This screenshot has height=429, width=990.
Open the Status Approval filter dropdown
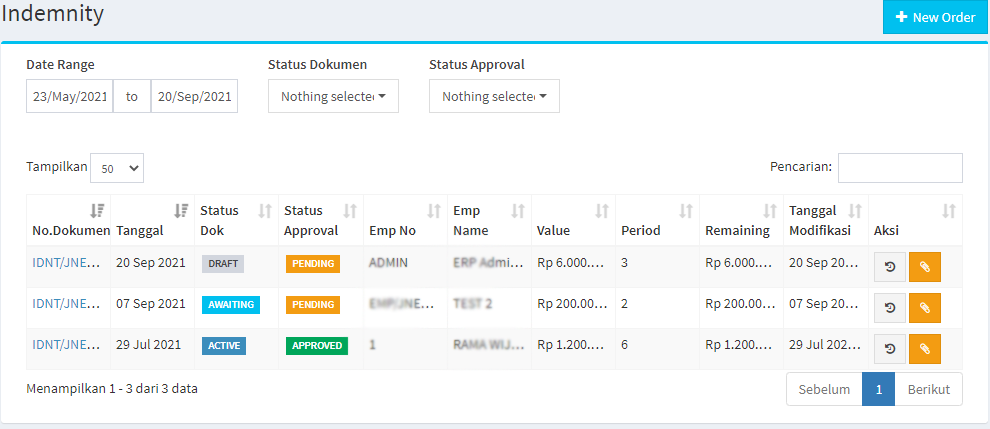[494, 96]
